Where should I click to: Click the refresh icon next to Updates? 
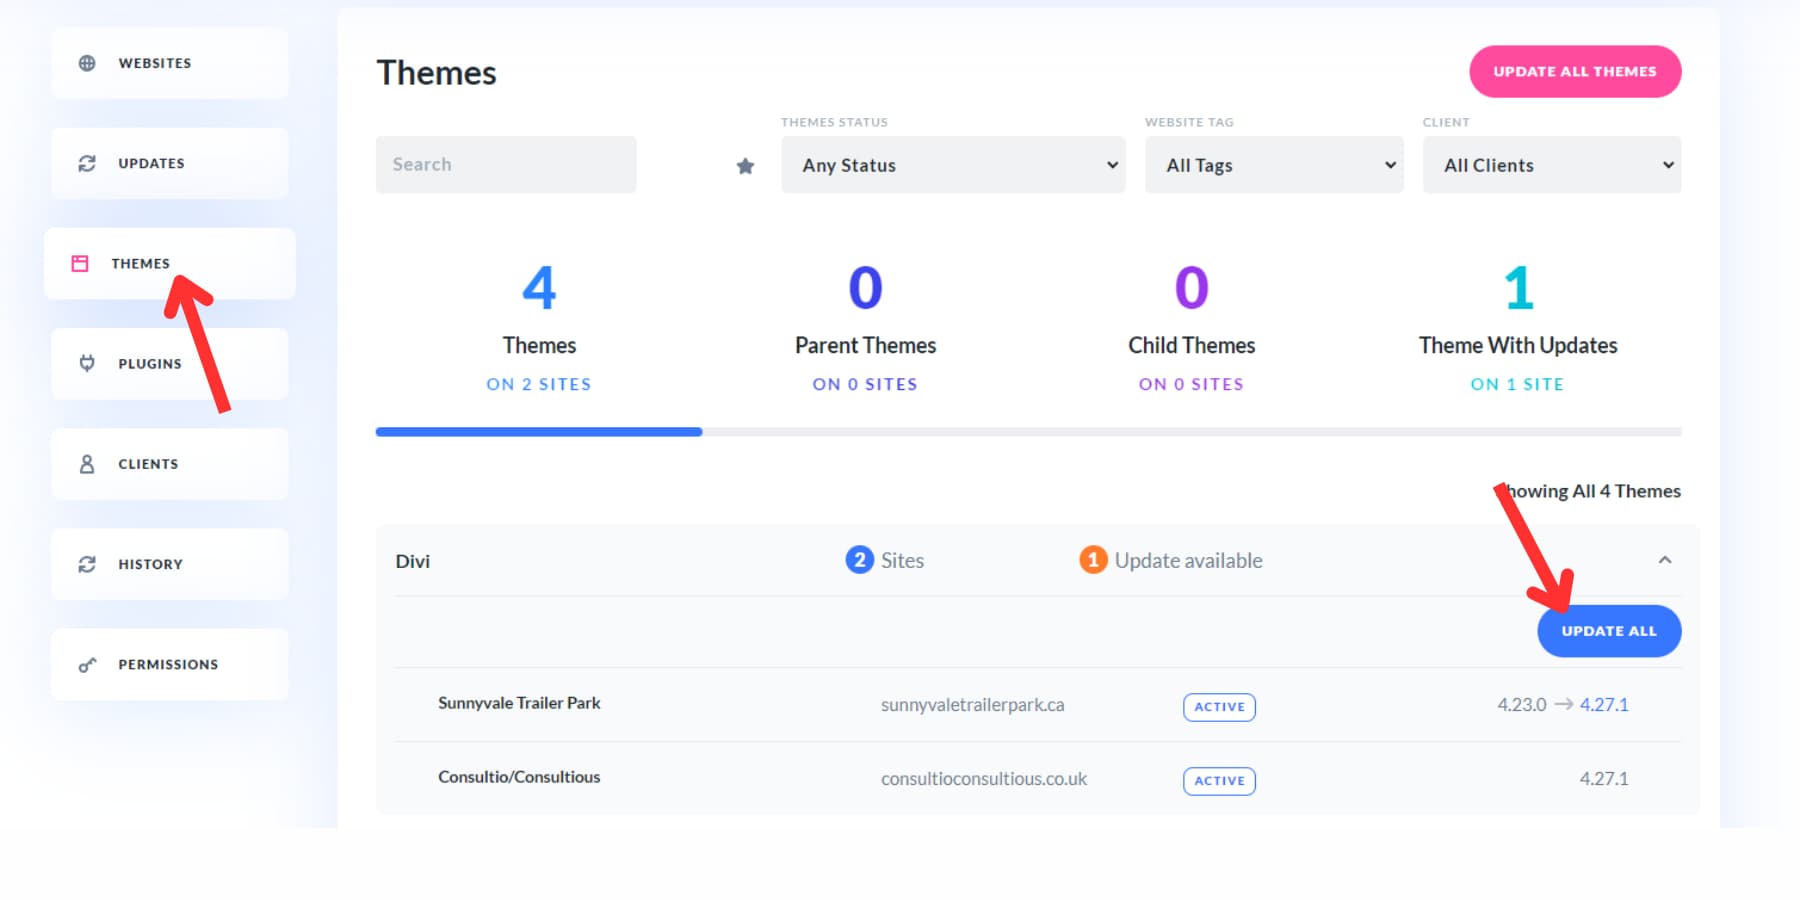point(87,163)
